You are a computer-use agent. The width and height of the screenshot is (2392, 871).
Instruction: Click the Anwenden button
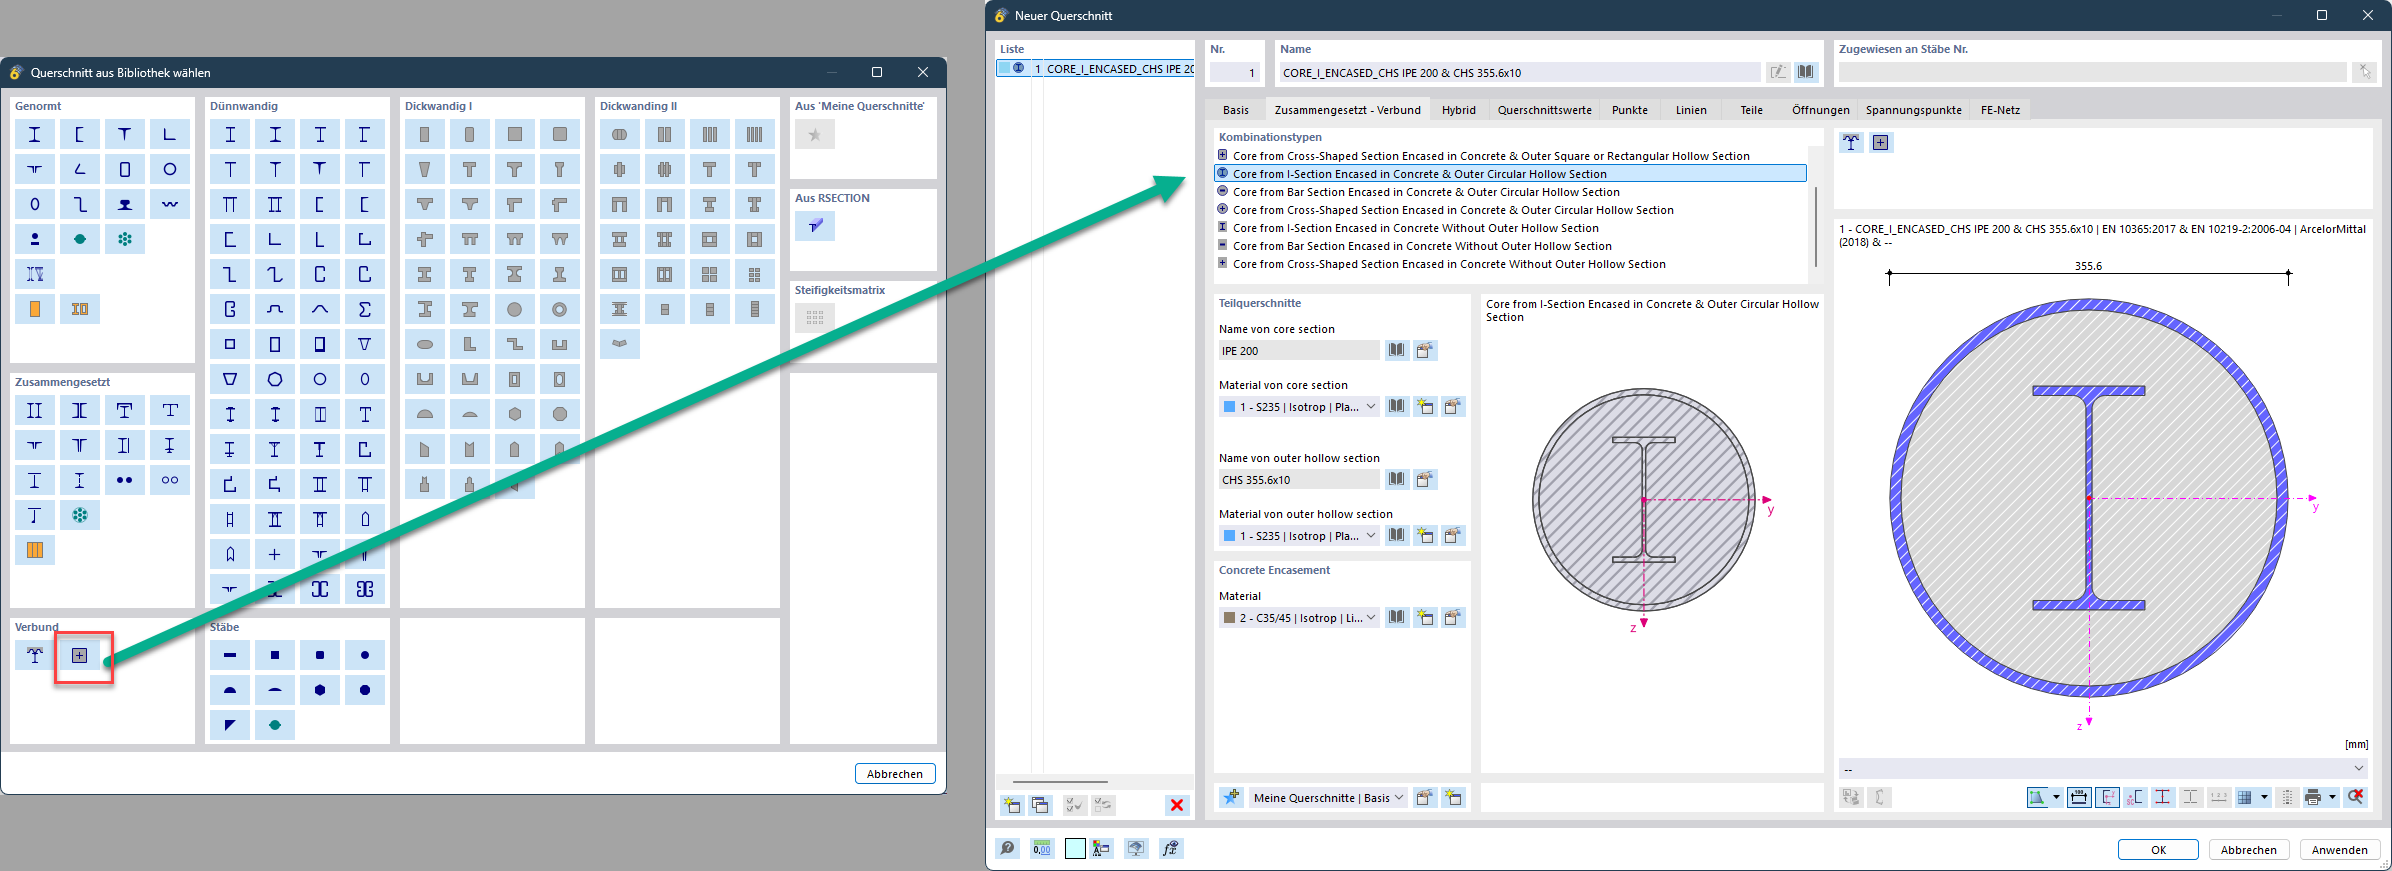click(2339, 850)
